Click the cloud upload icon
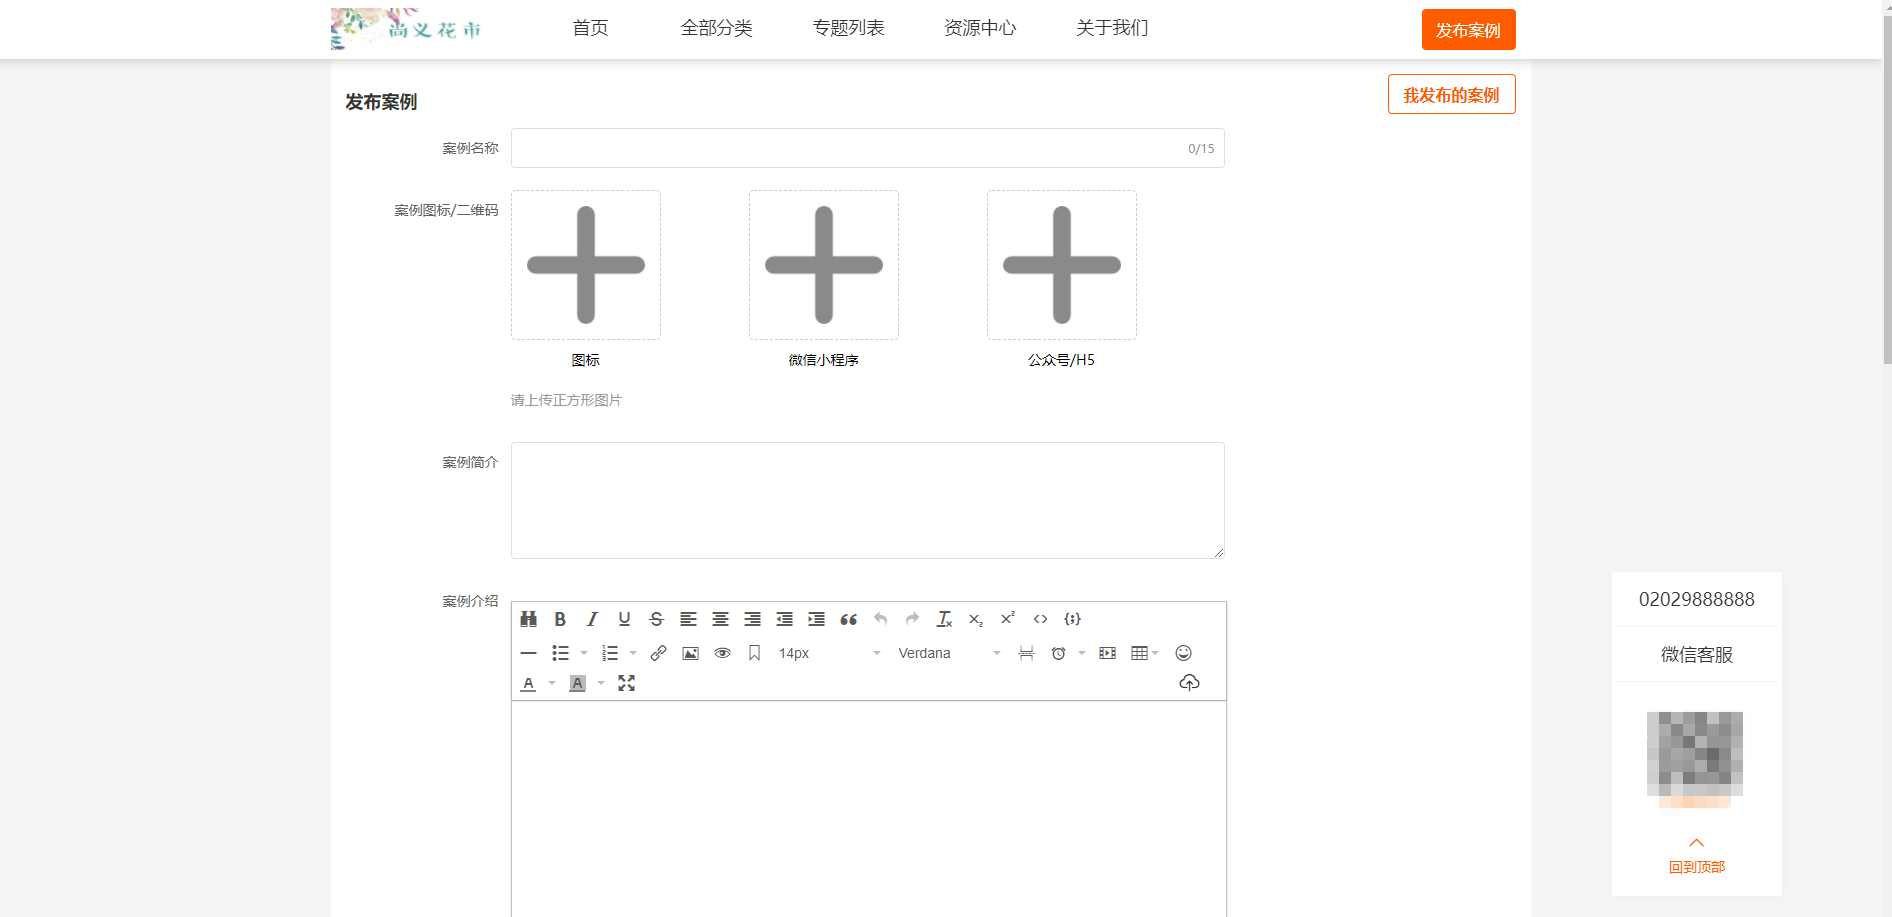 click(1189, 683)
